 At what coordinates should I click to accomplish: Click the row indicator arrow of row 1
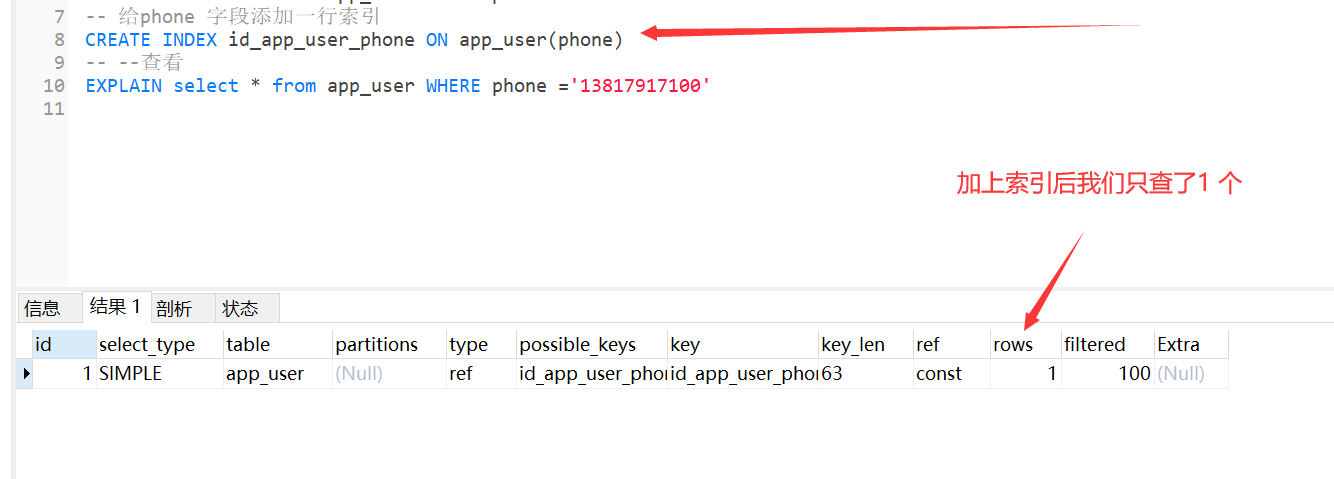click(x=25, y=374)
